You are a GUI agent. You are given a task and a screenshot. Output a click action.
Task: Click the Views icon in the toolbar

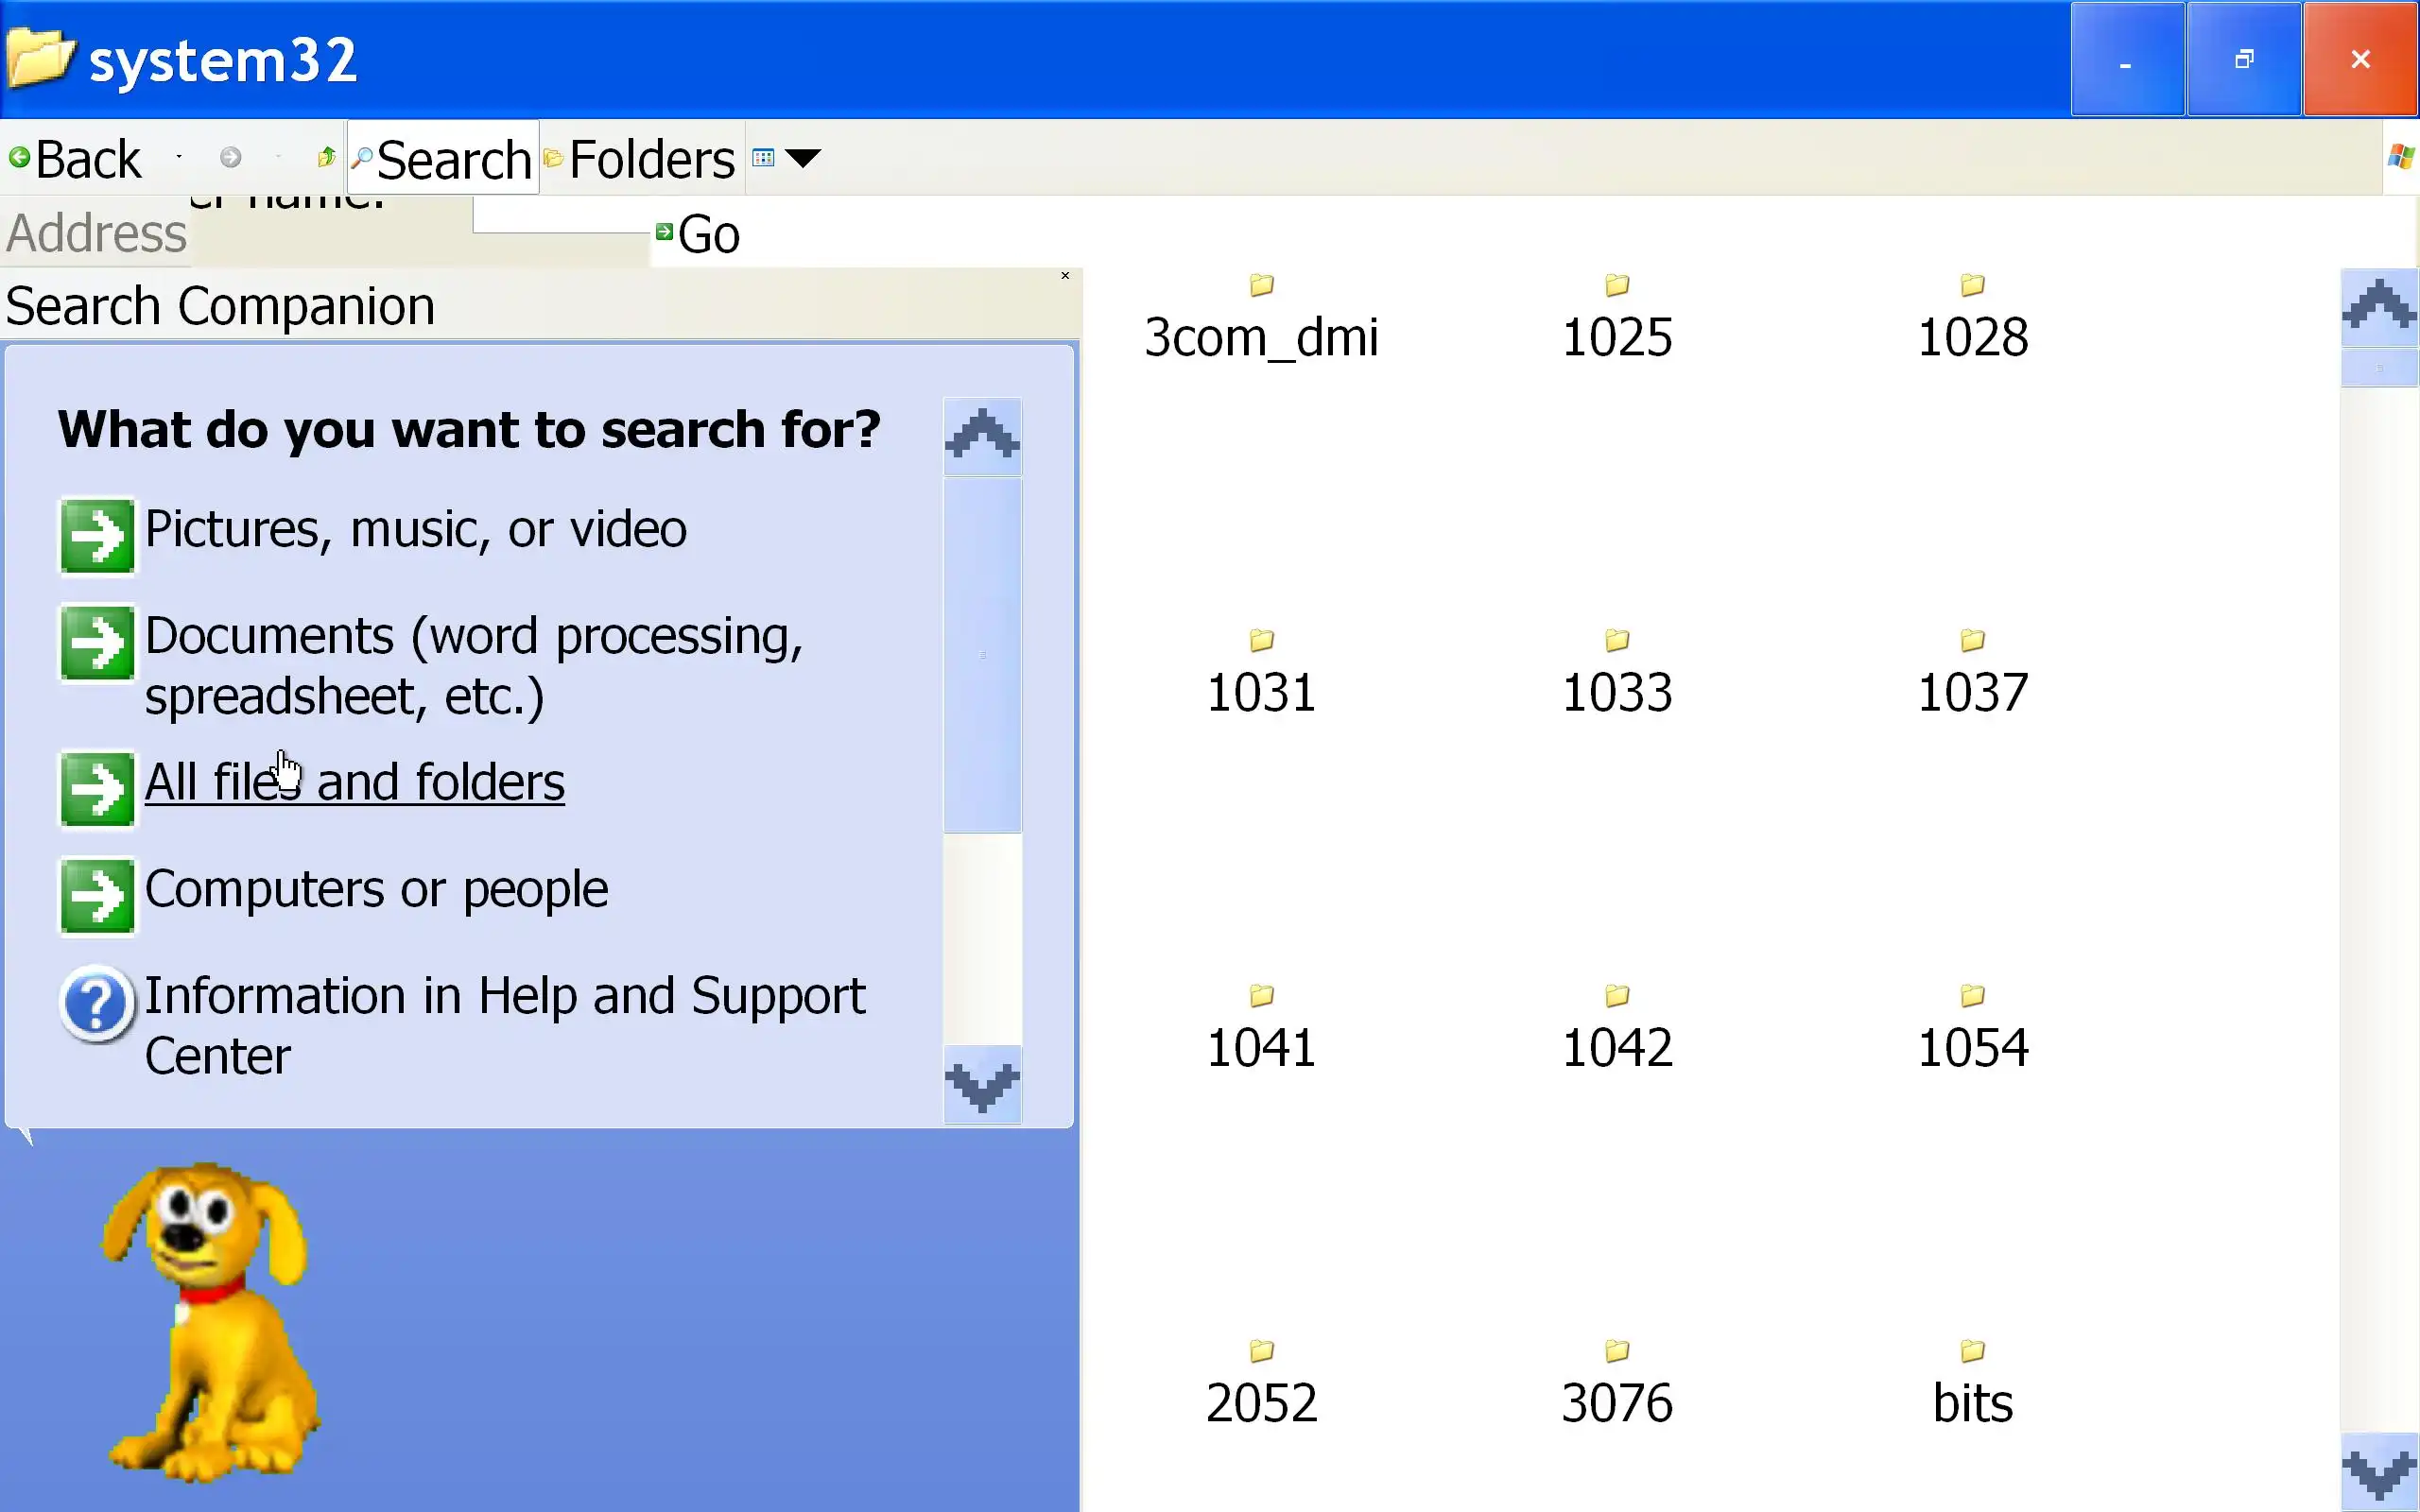(x=763, y=158)
